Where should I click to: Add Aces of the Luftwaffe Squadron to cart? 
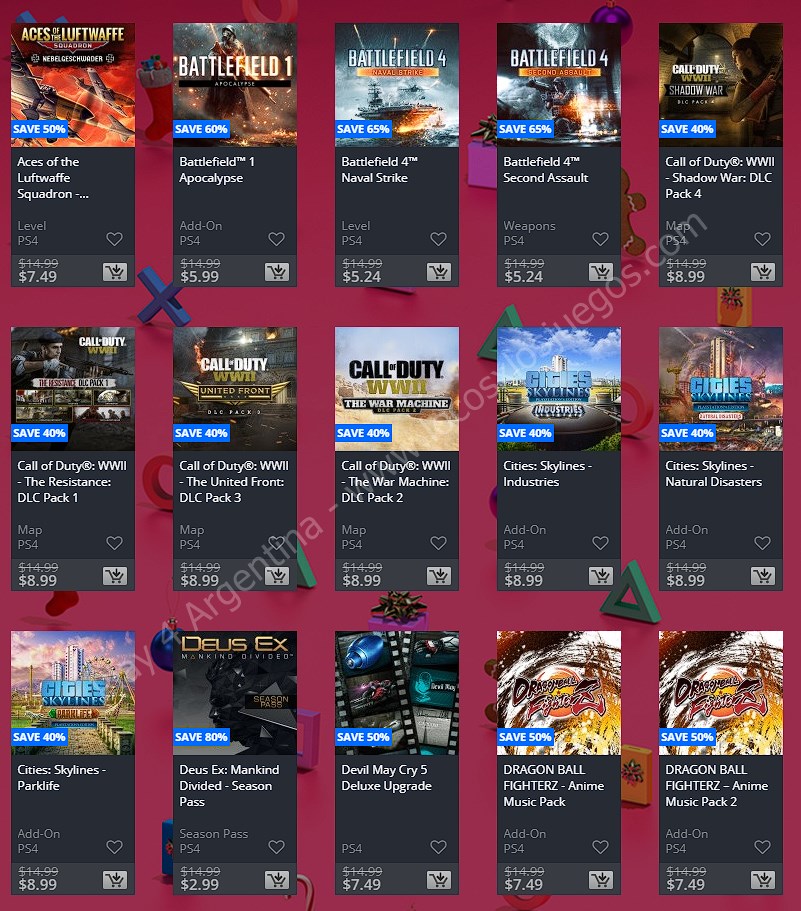coord(114,271)
